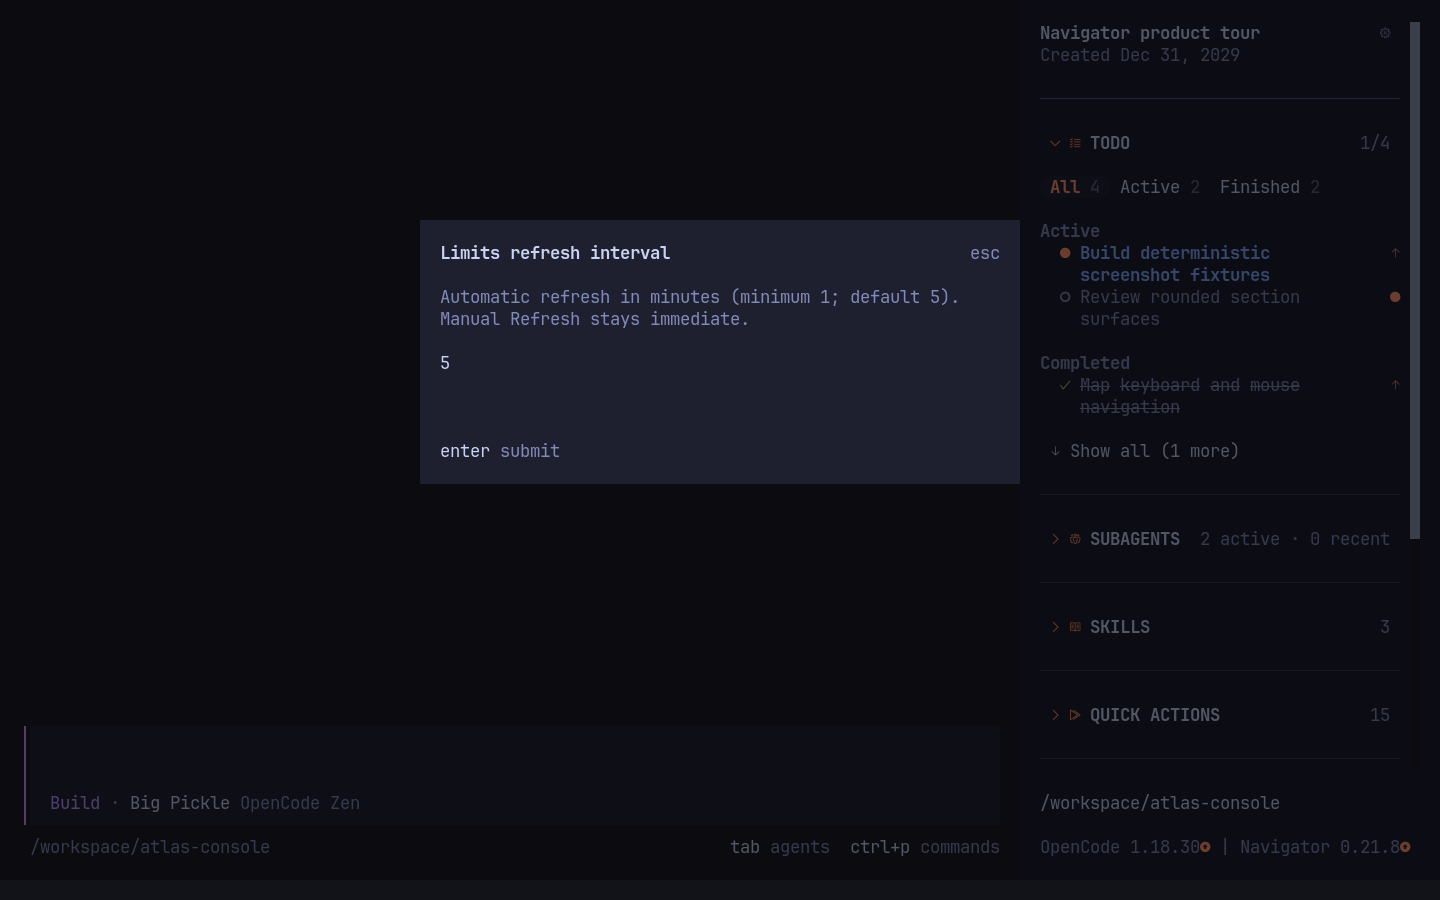Click the SKILLS section icon
1440x900 pixels.
[x=1075, y=627]
